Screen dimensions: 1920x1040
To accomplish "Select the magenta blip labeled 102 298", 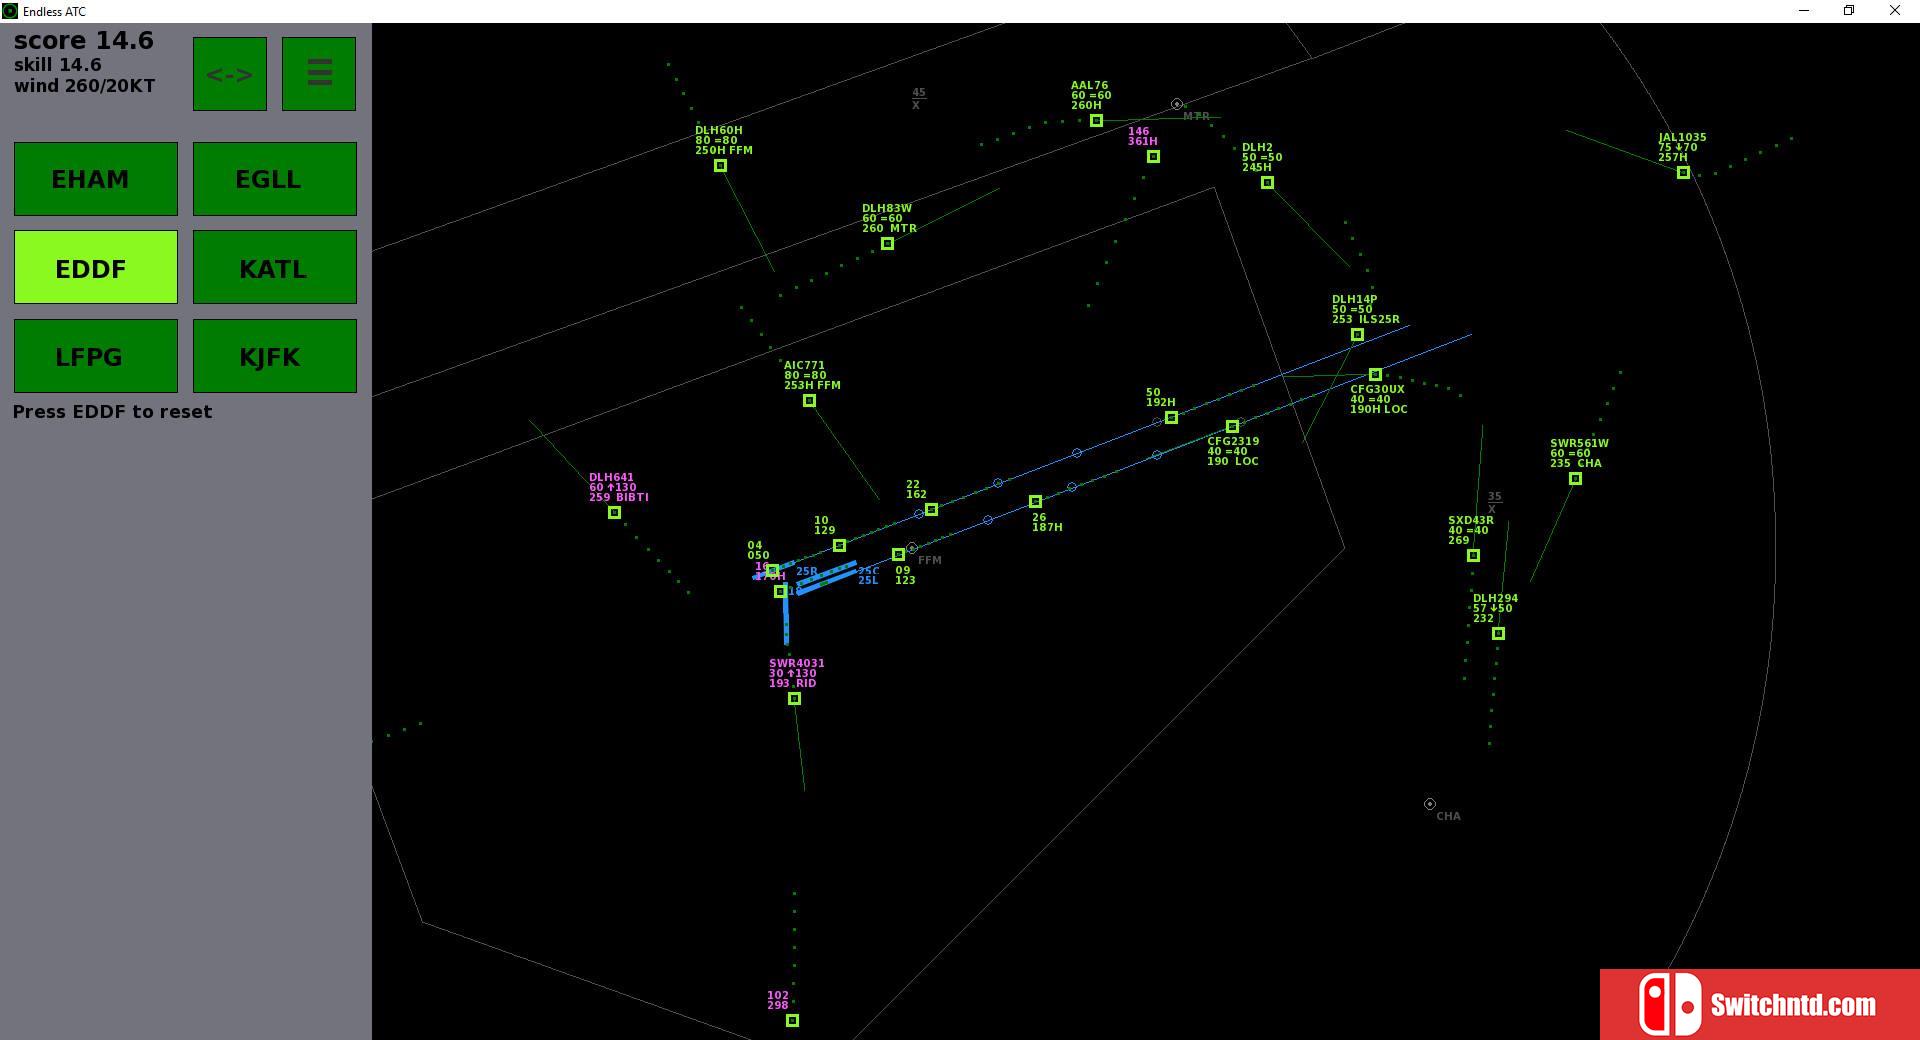I will point(792,1021).
